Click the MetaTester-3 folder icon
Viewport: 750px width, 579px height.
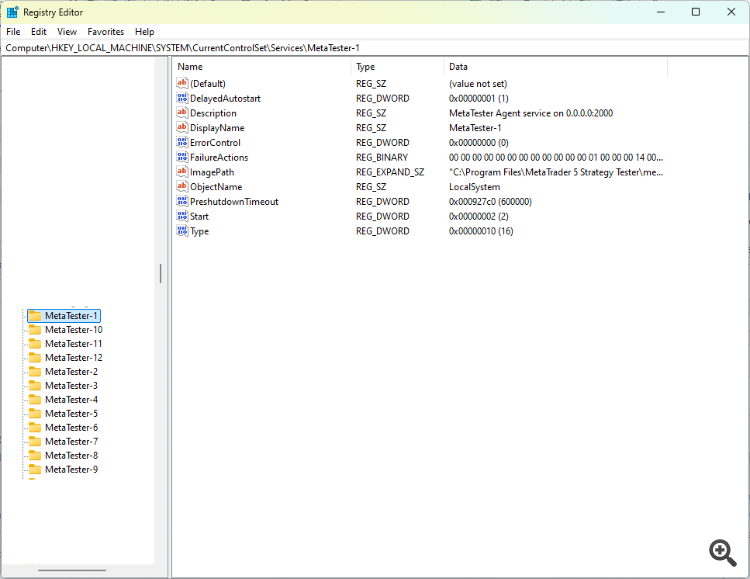point(35,386)
